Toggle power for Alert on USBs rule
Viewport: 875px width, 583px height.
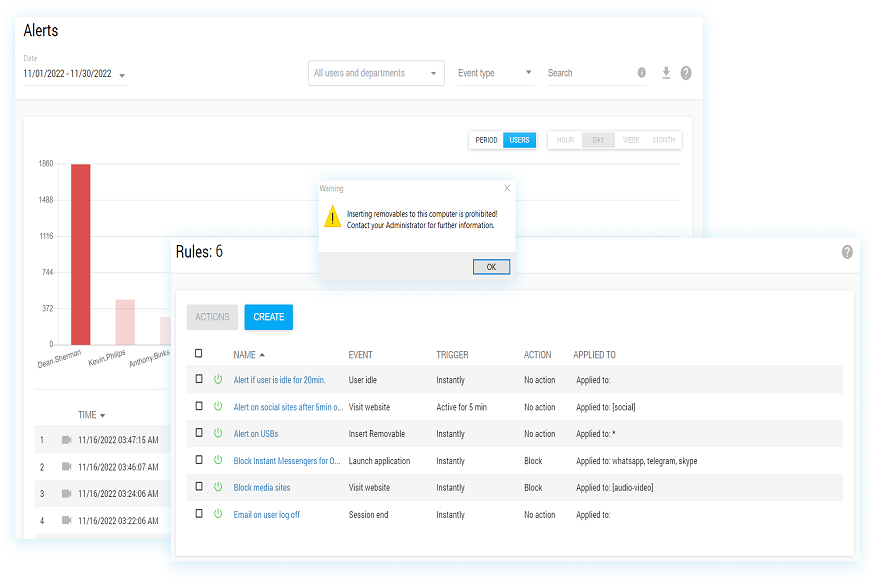(218, 433)
